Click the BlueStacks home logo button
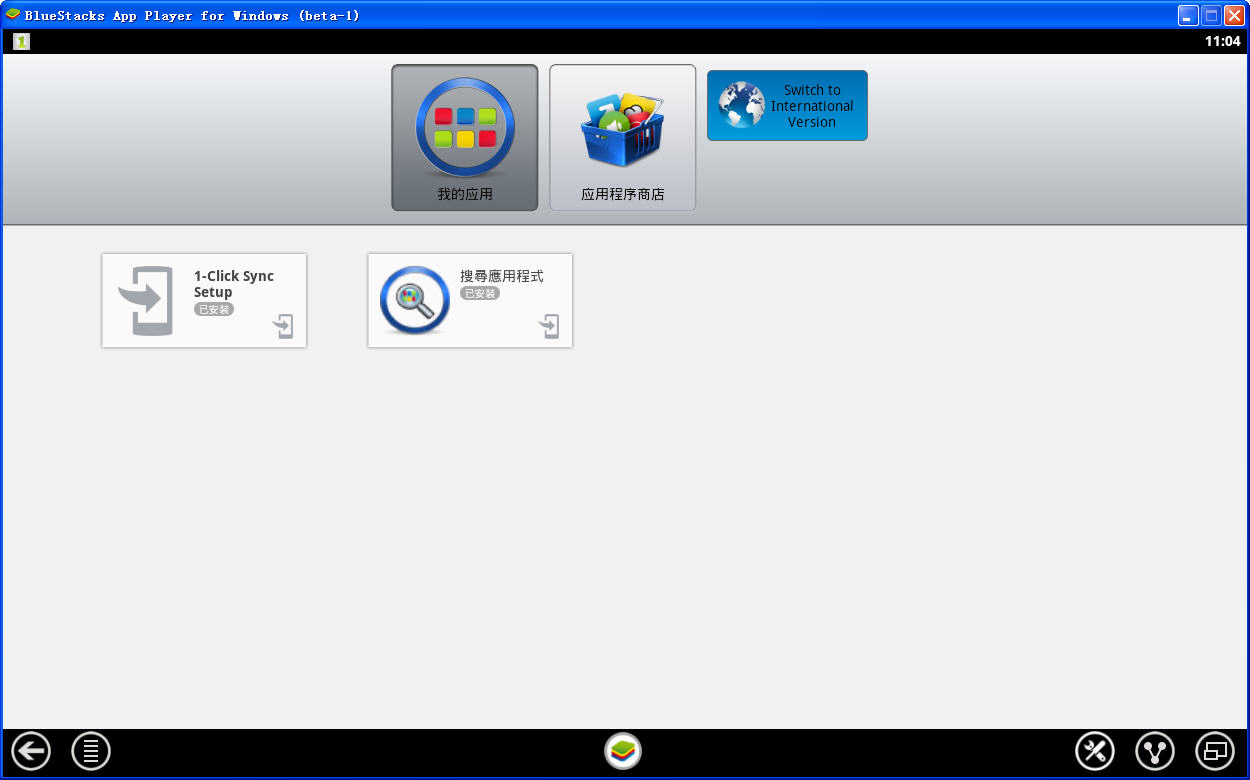 coord(623,751)
